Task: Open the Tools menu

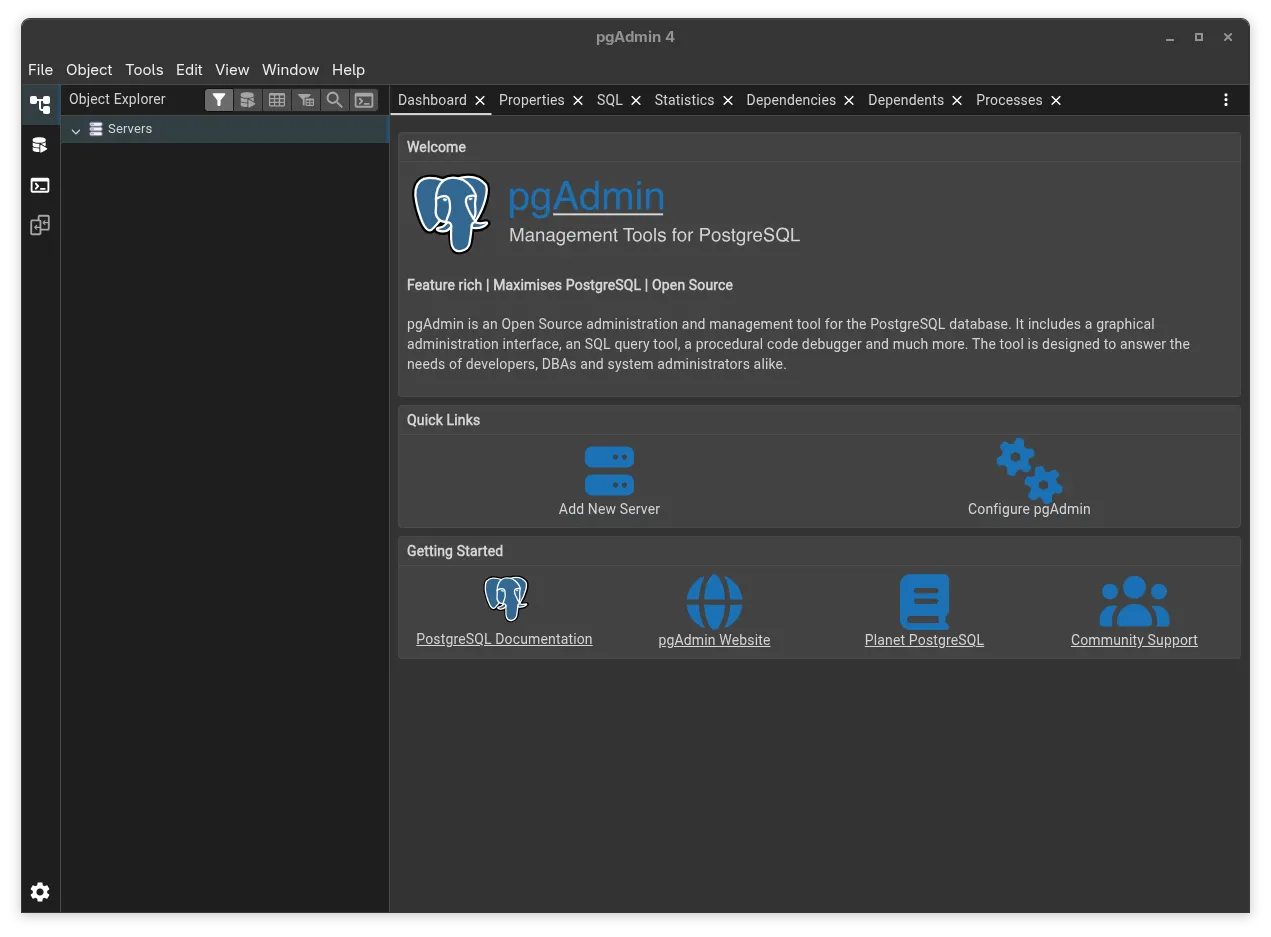Action: [x=144, y=70]
